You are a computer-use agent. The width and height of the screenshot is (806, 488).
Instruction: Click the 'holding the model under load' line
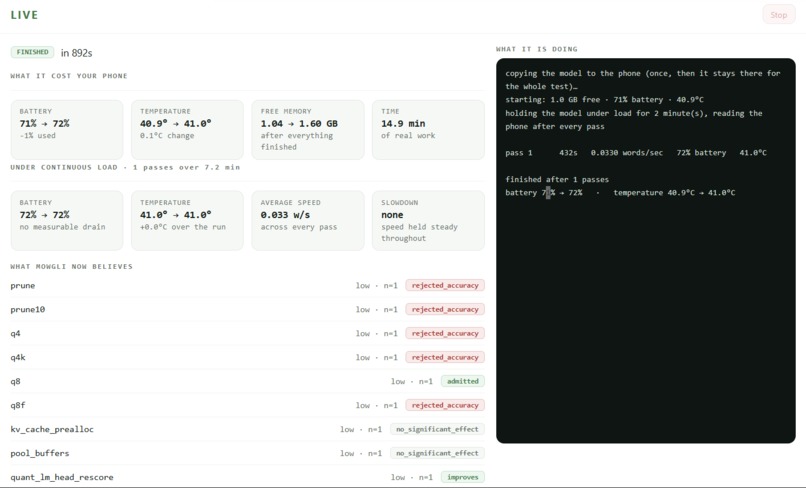[634, 120]
